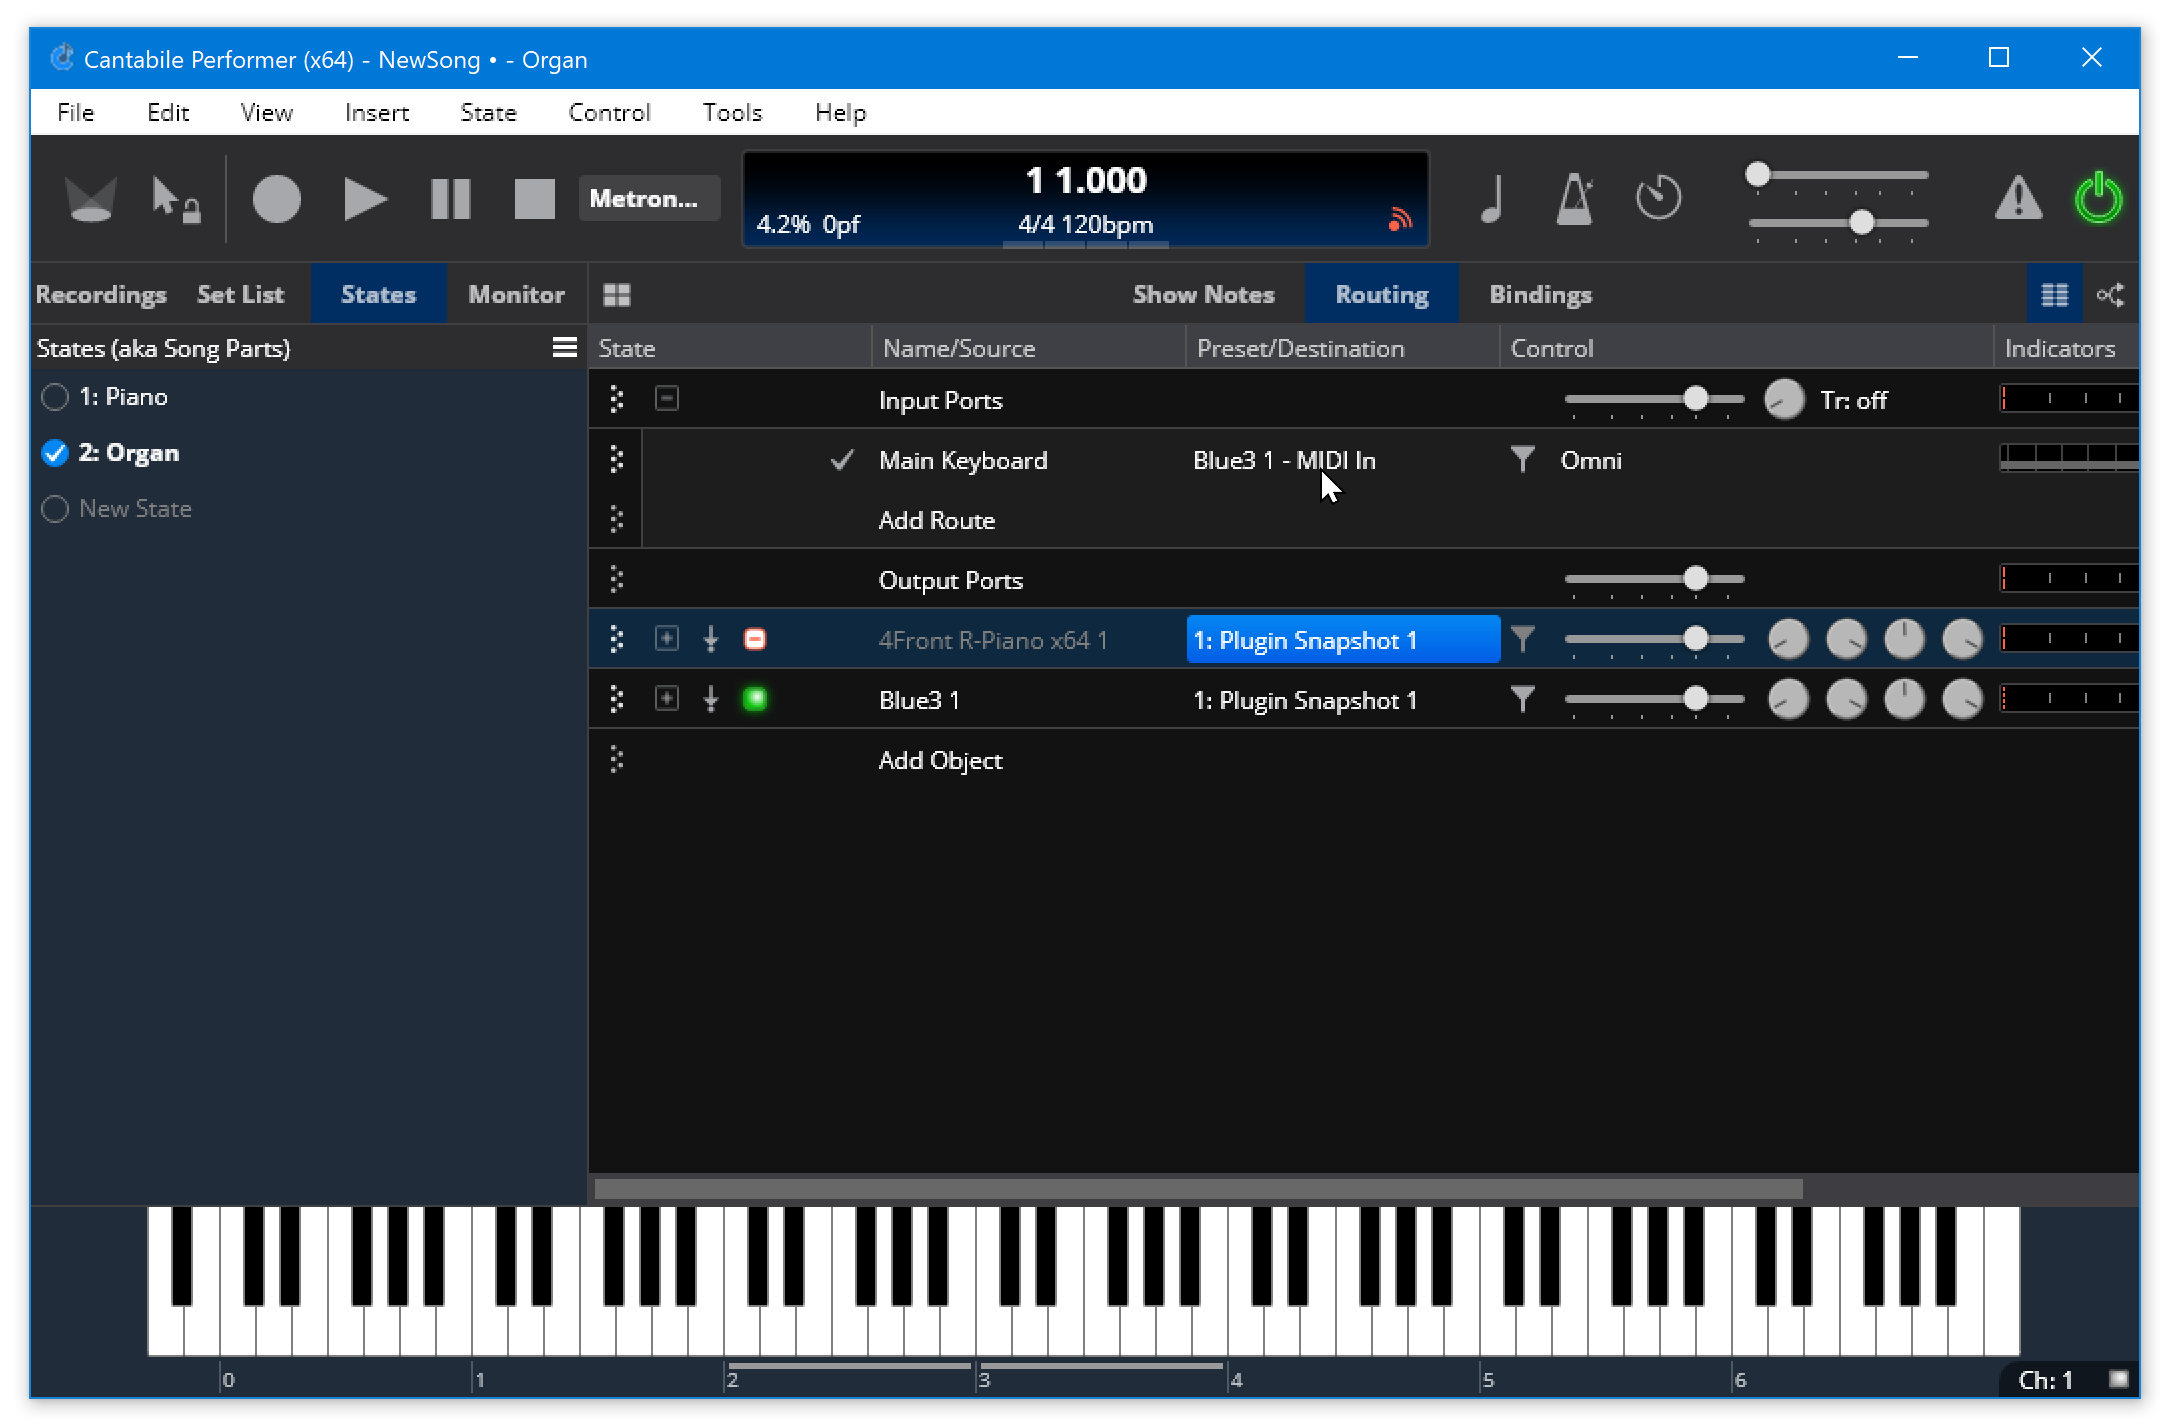This screenshot has width=2171, height=1426.
Task: Toggle the 4Front R-Piano red suspend indicator
Action: click(755, 639)
